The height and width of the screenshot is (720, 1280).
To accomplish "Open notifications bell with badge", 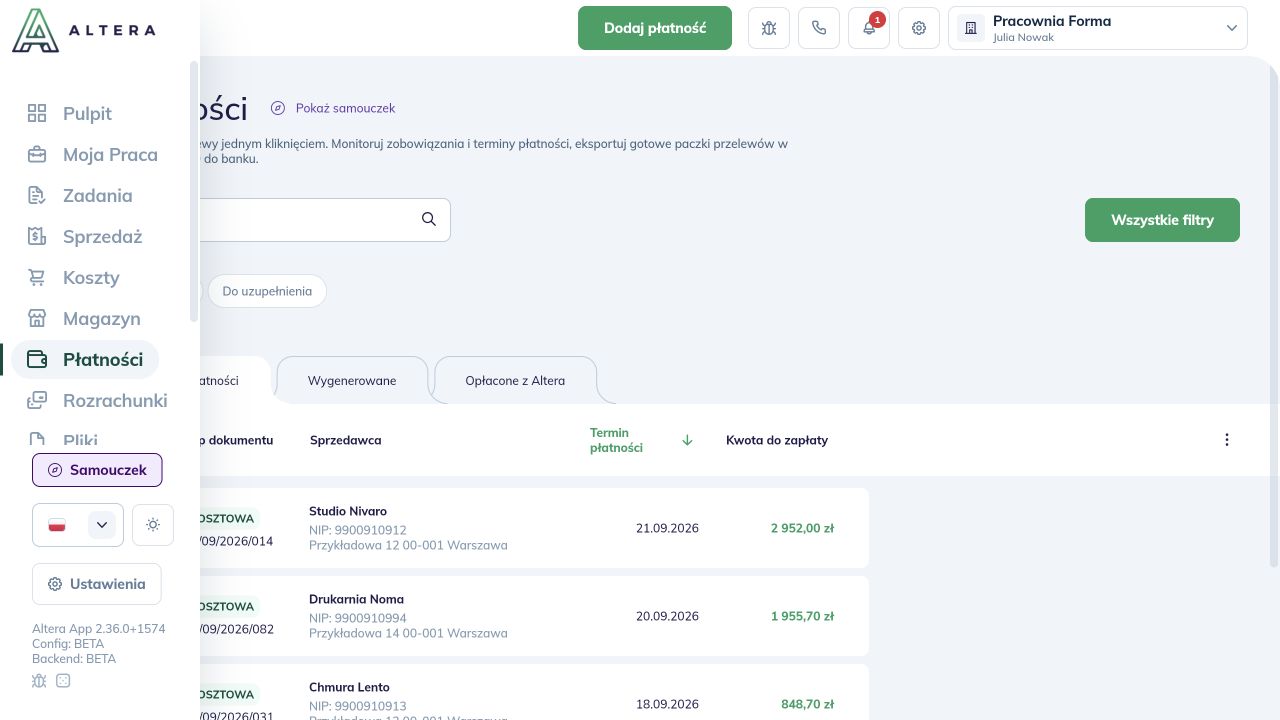I will [869, 28].
